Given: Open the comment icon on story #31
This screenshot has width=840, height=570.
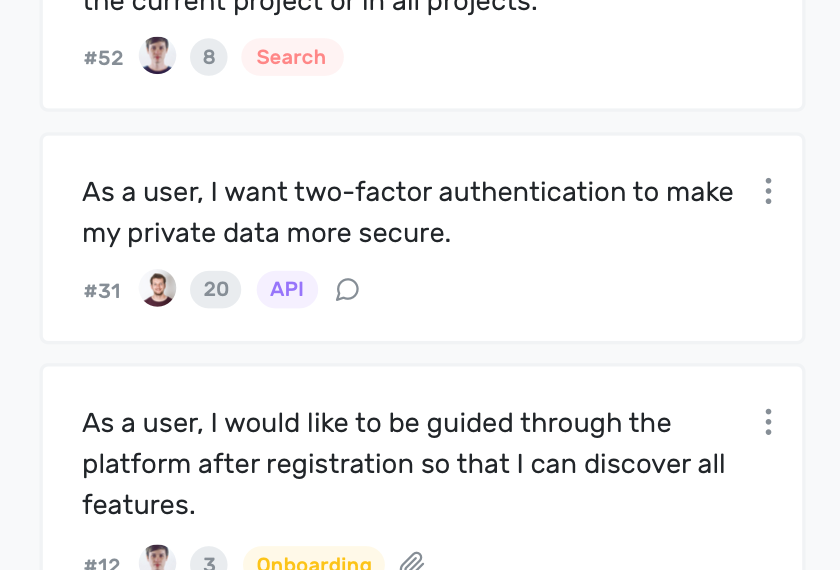Looking at the screenshot, I should tap(347, 290).
